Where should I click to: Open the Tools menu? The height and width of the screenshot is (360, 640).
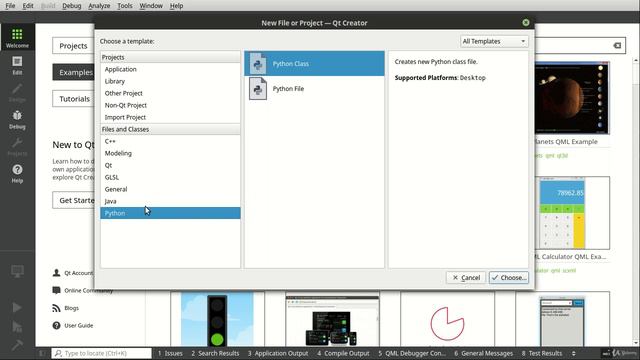click(x=124, y=6)
